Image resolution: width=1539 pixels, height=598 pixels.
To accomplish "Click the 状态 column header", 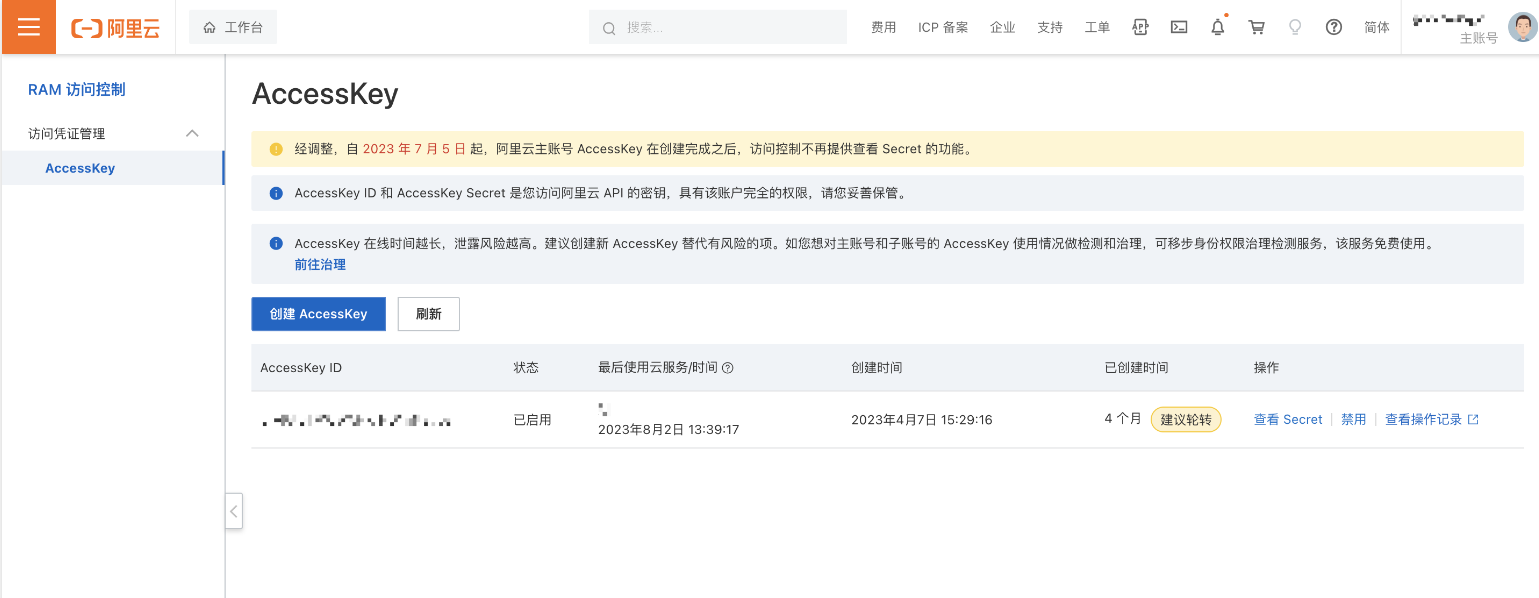I will pyautogui.click(x=526, y=368).
